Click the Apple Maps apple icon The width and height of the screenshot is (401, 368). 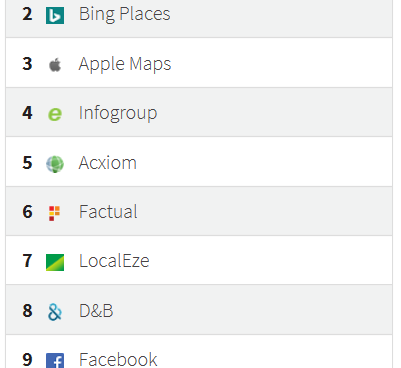point(55,65)
